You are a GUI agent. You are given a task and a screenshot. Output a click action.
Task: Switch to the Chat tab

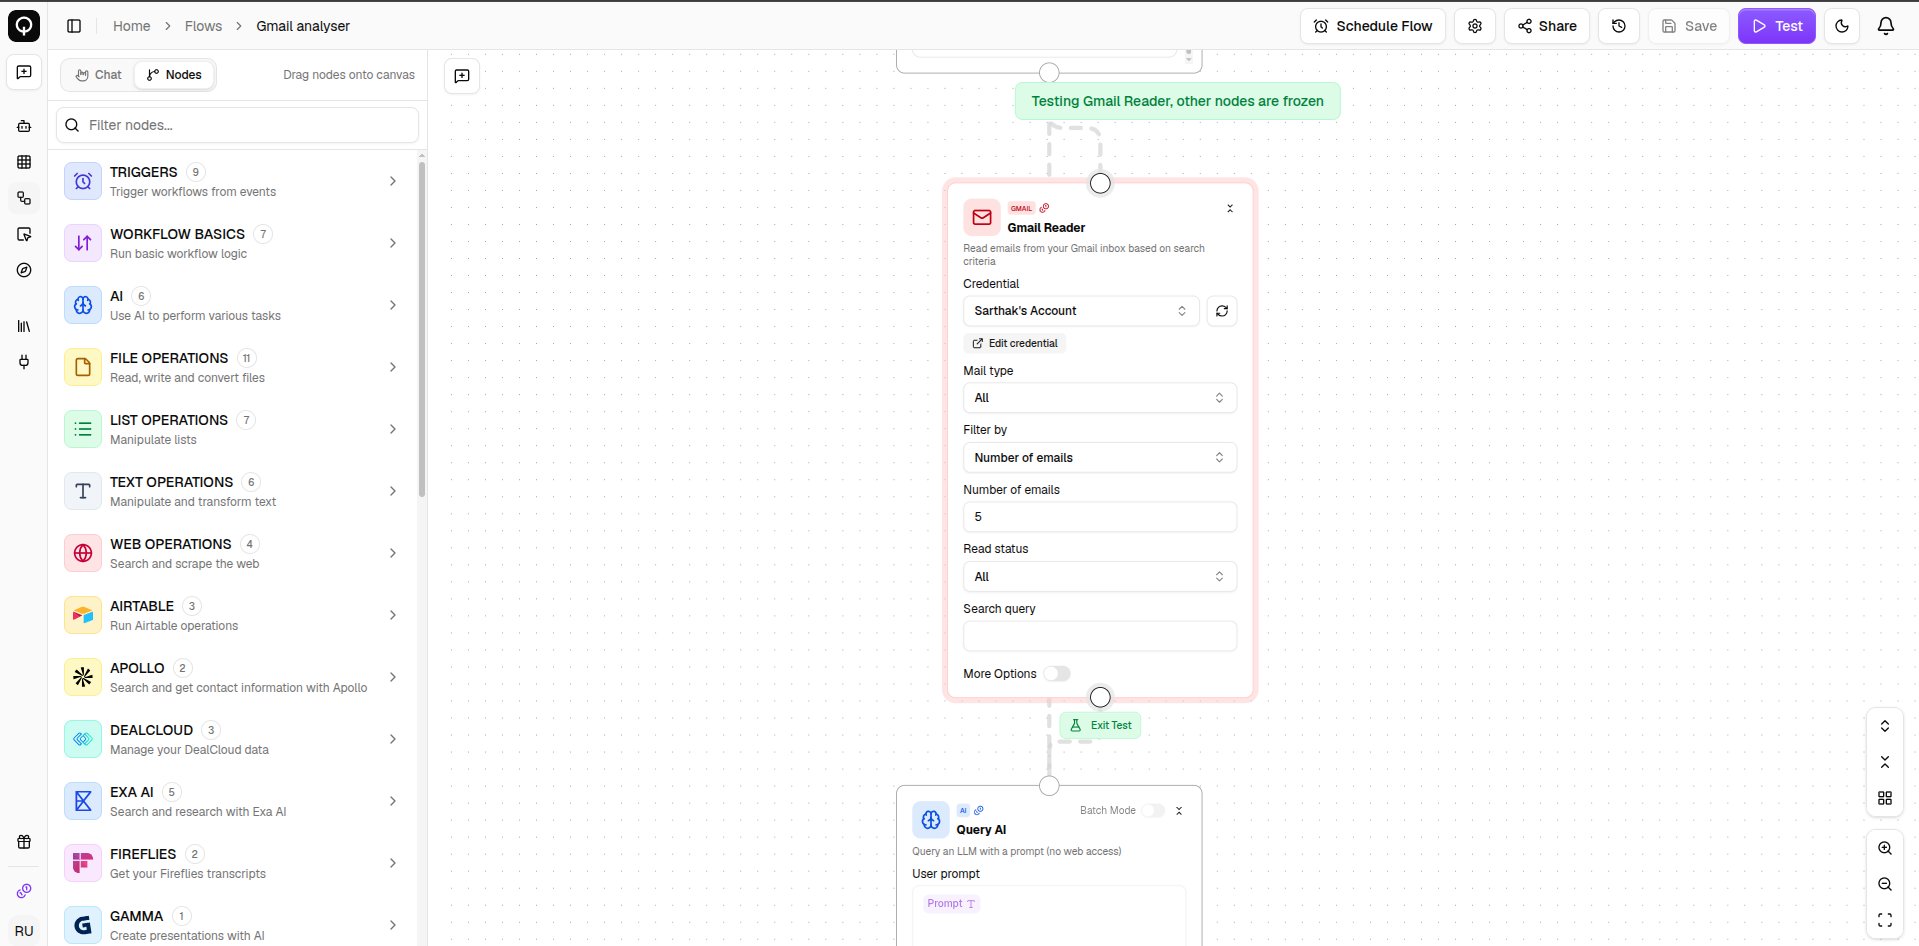[98, 75]
